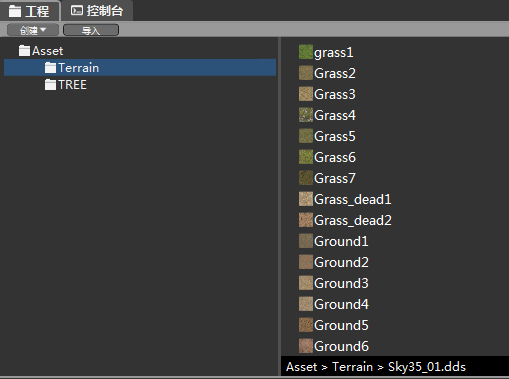Switch to the 控制台 console tab
Image resolution: width=509 pixels, height=379 pixels.
pyautogui.click(x=97, y=11)
